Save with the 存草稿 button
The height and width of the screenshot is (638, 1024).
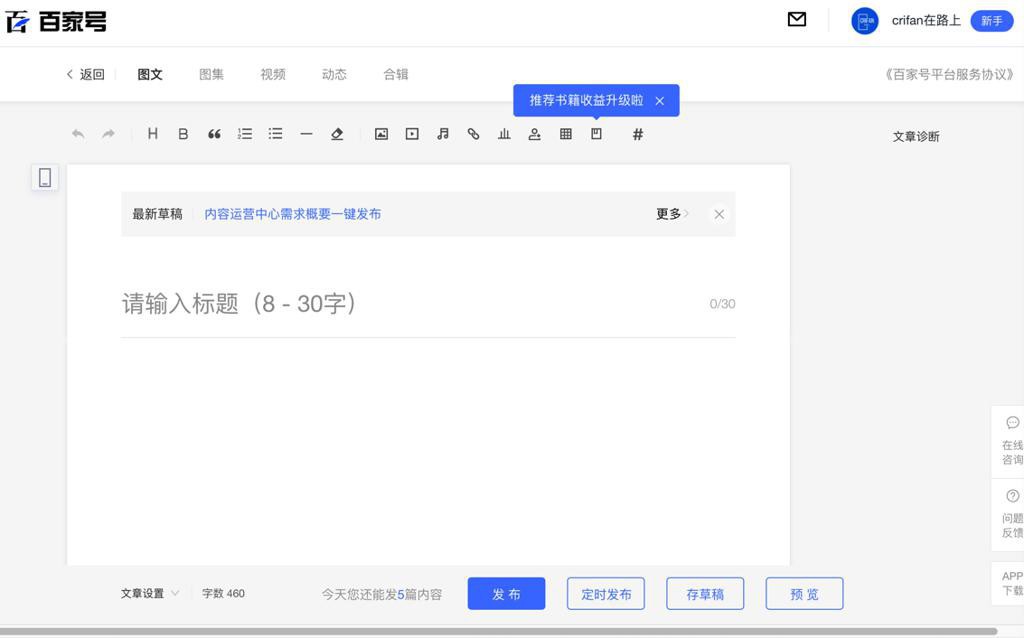[x=705, y=594]
